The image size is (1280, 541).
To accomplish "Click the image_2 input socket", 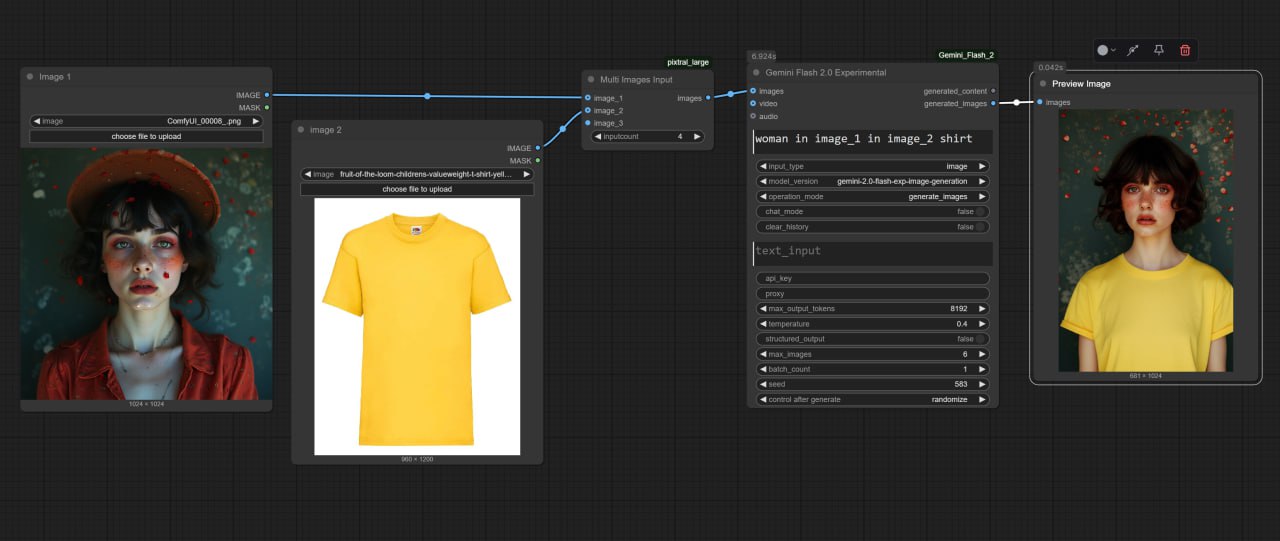I will pyautogui.click(x=587, y=110).
